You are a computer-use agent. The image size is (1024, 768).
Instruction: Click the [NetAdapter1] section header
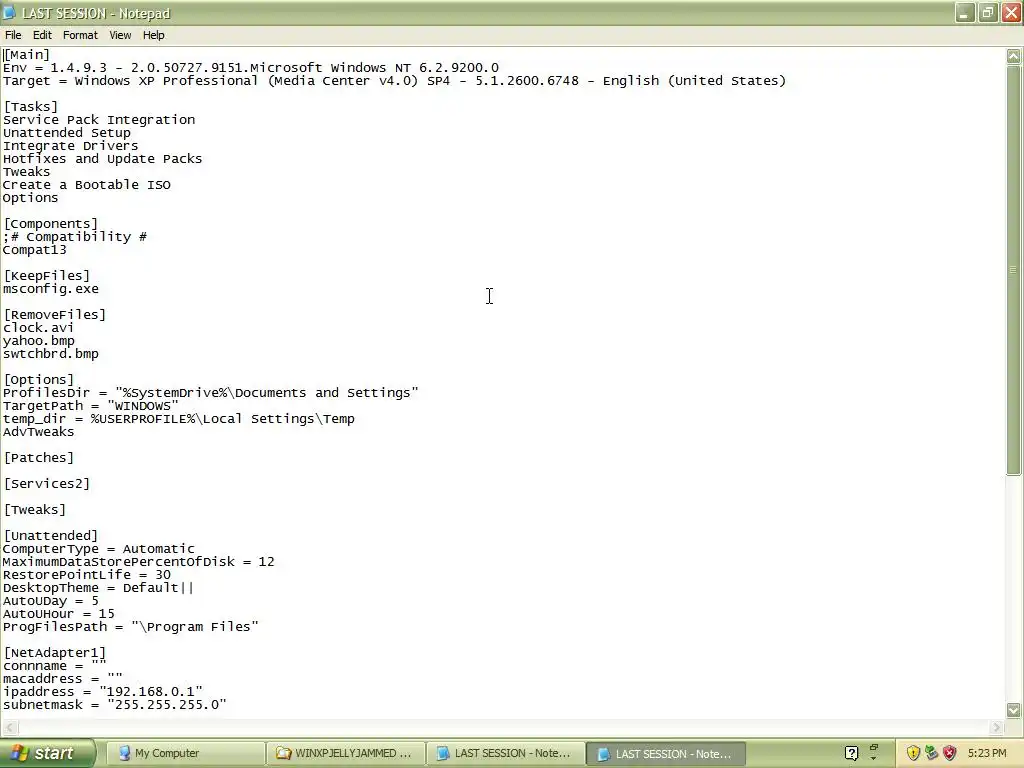(x=55, y=653)
